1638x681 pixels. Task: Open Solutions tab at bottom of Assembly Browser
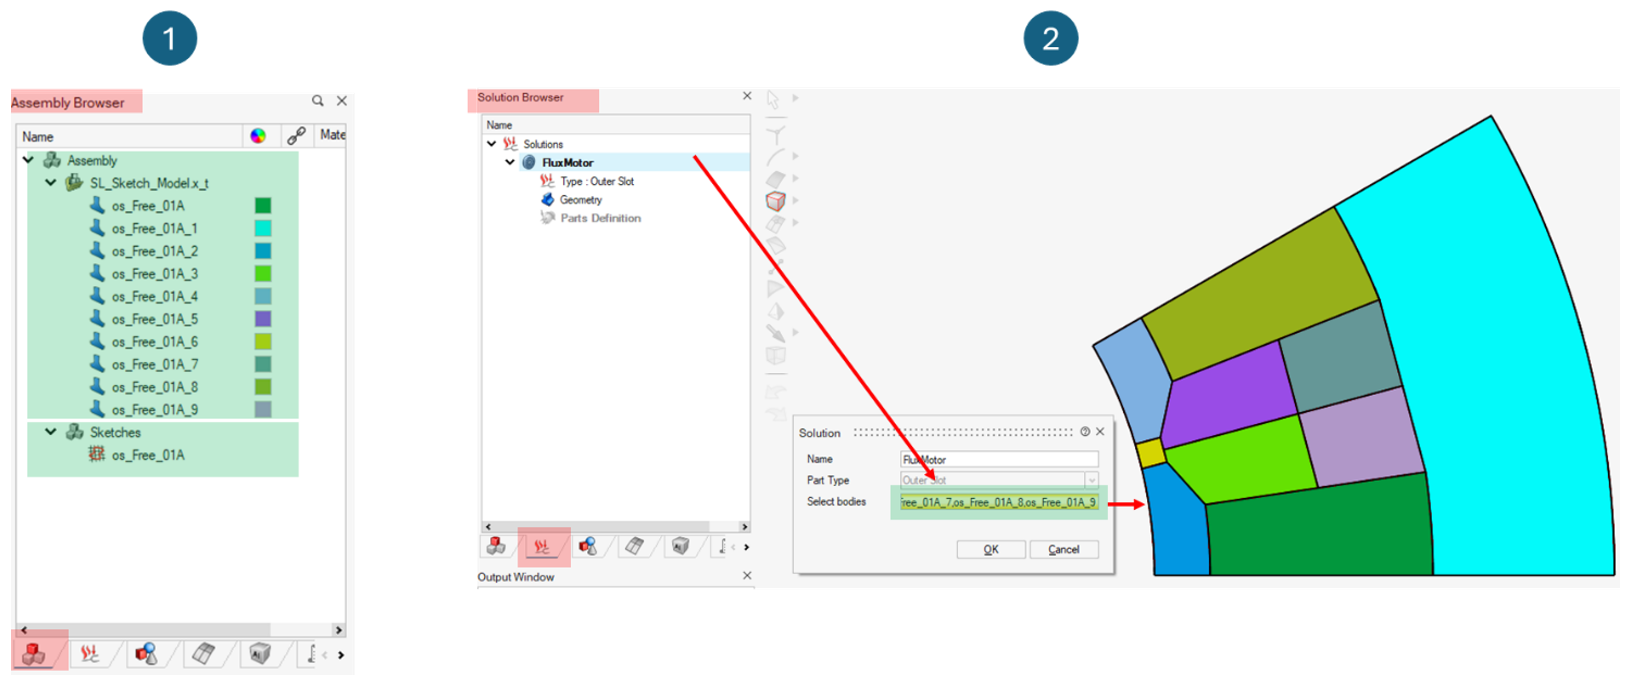point(89,654)
